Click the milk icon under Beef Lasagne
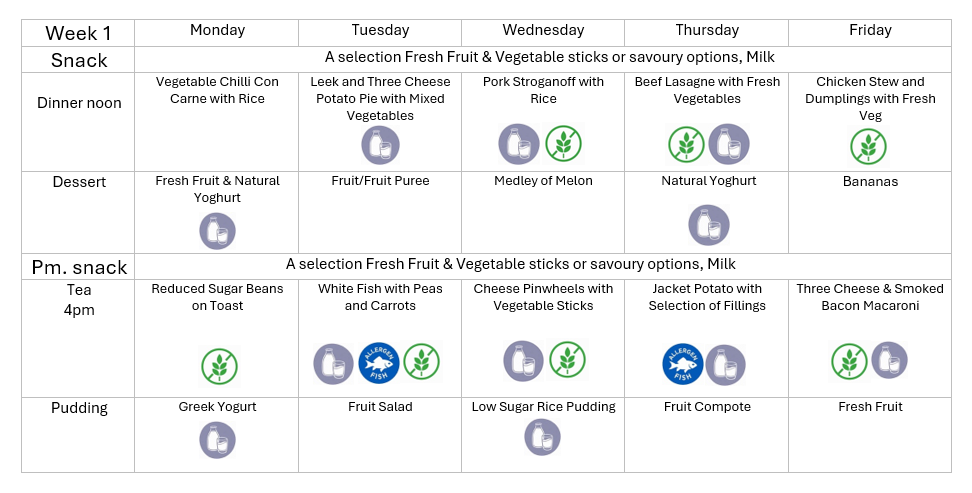 pyautogui.click(x=729, y=144)
